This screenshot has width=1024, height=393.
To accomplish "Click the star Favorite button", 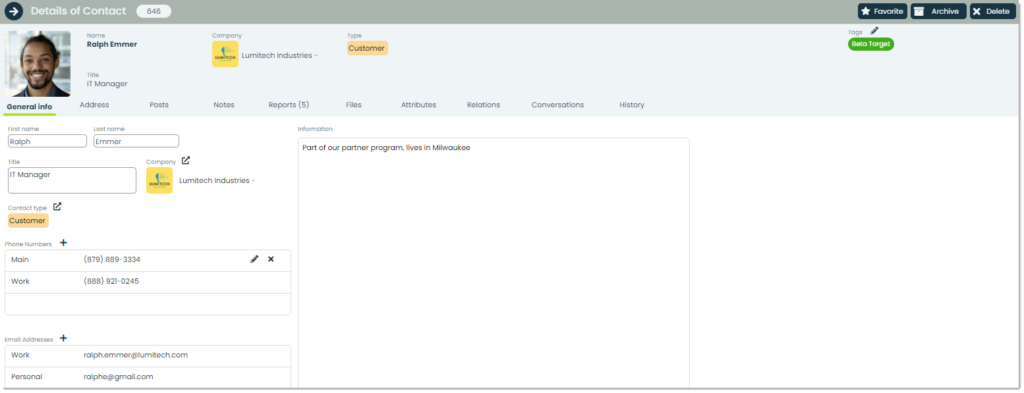I will click(x=882, y=11).
